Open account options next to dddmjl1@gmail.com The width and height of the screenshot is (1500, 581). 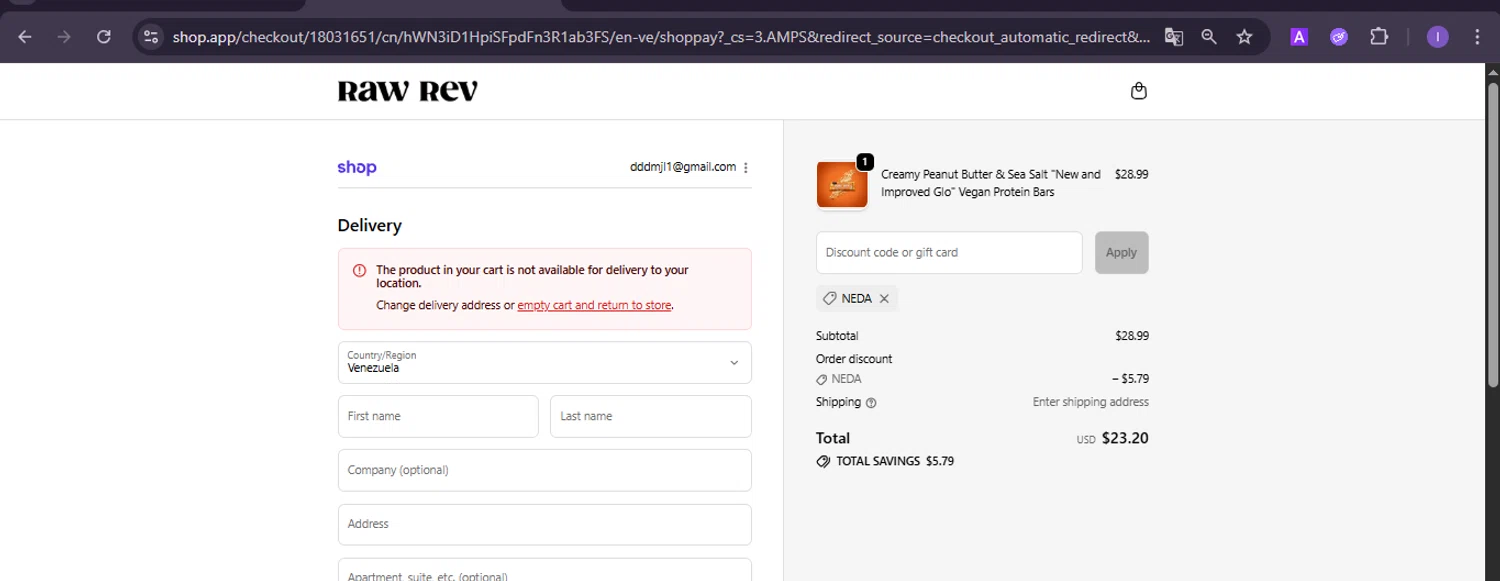click(746, 168)
